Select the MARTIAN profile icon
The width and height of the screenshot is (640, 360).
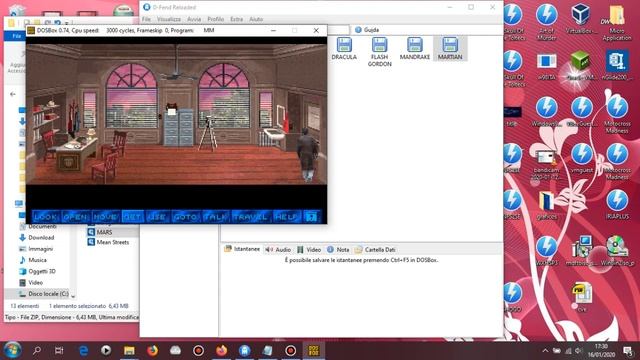pos(450,49)
